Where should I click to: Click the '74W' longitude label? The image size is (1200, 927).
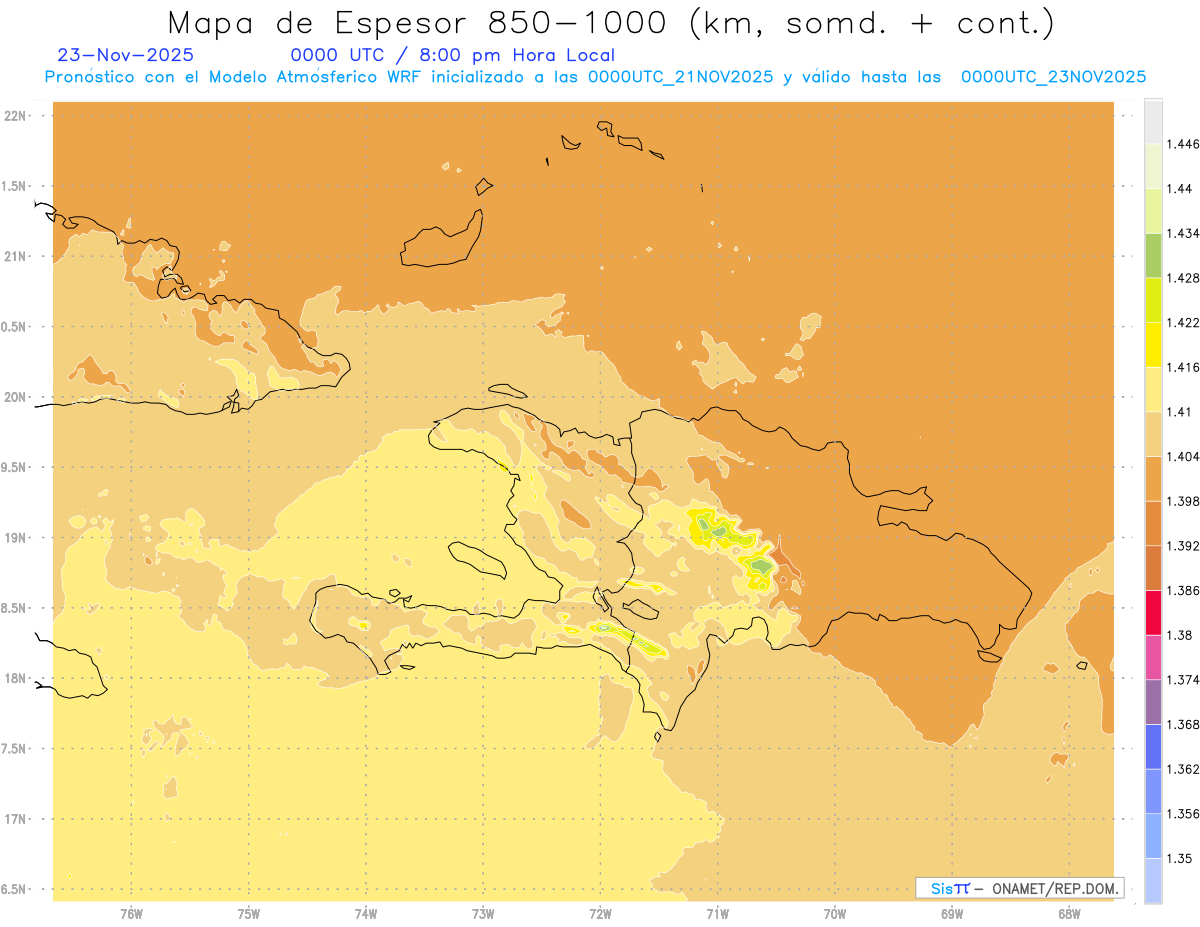pyautogui.click(x=366, y=913)
